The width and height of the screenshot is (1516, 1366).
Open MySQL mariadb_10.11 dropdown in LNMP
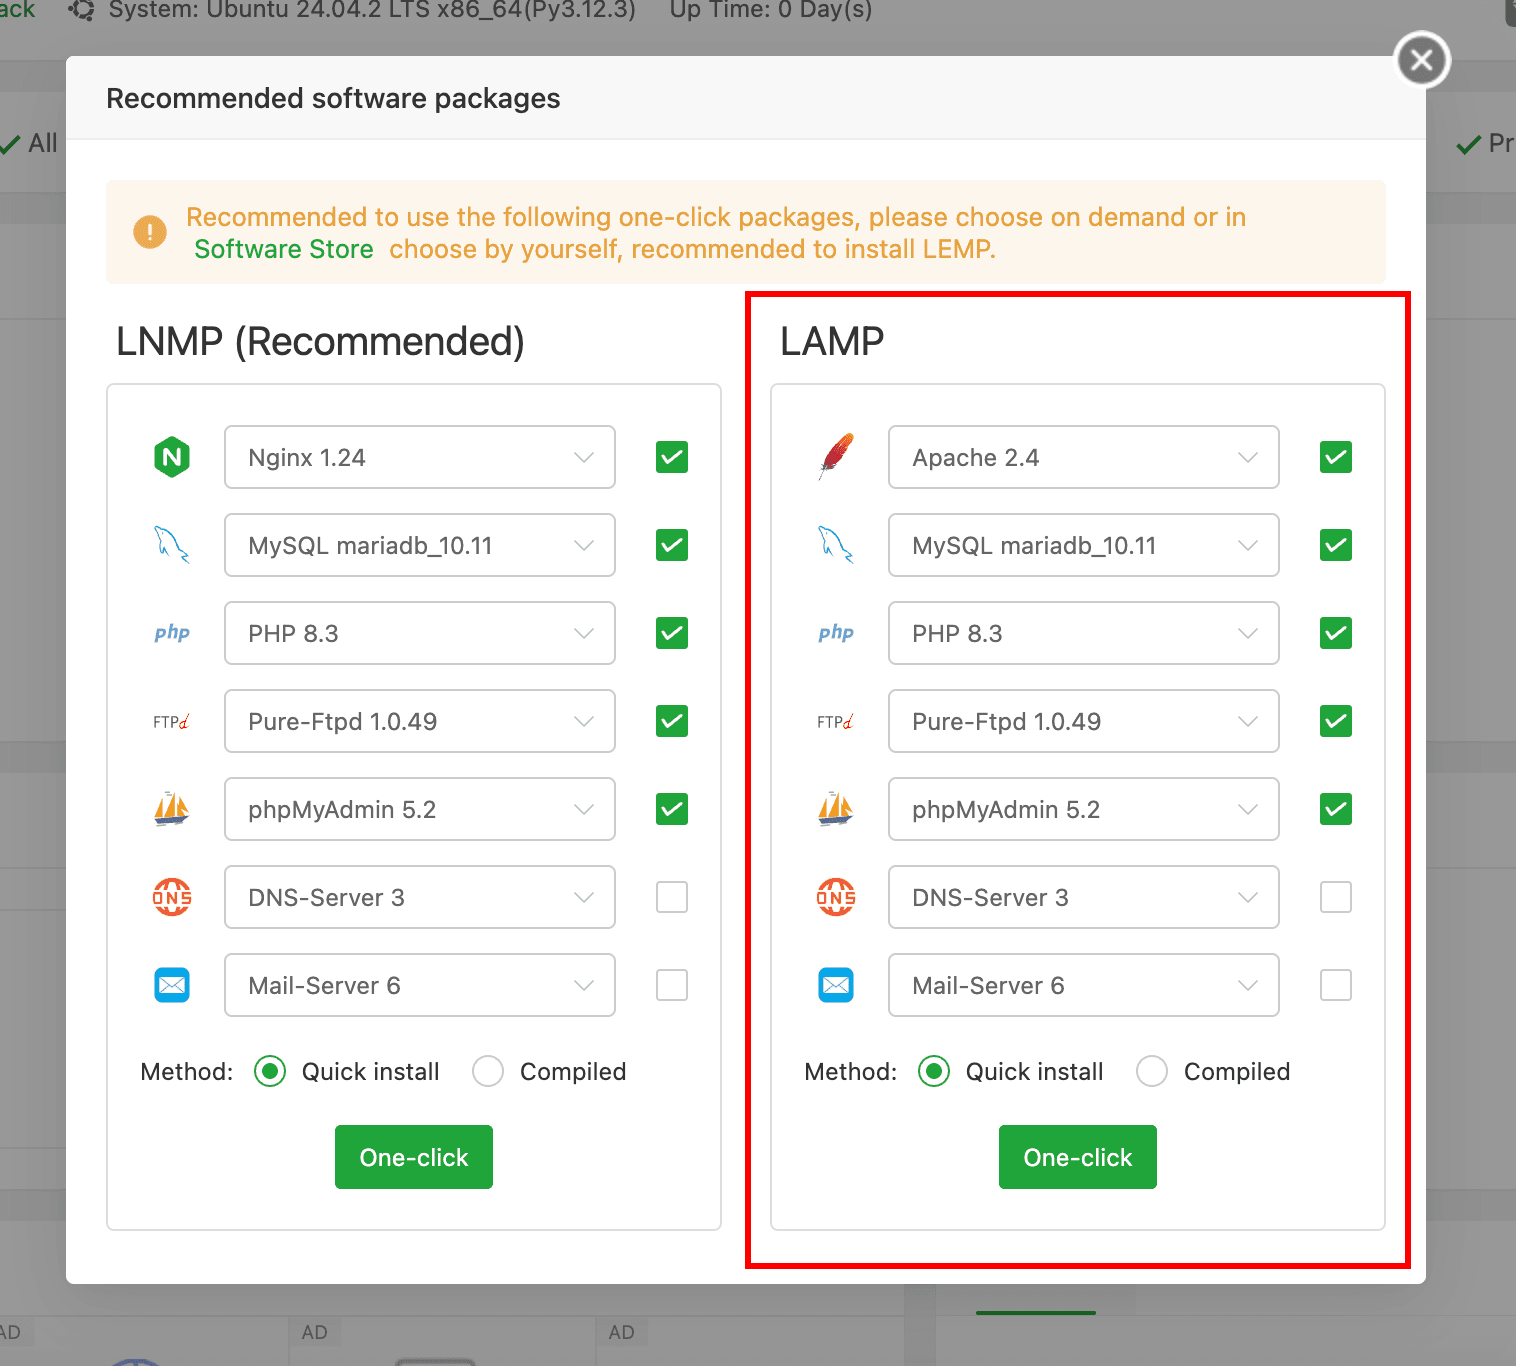420,545
